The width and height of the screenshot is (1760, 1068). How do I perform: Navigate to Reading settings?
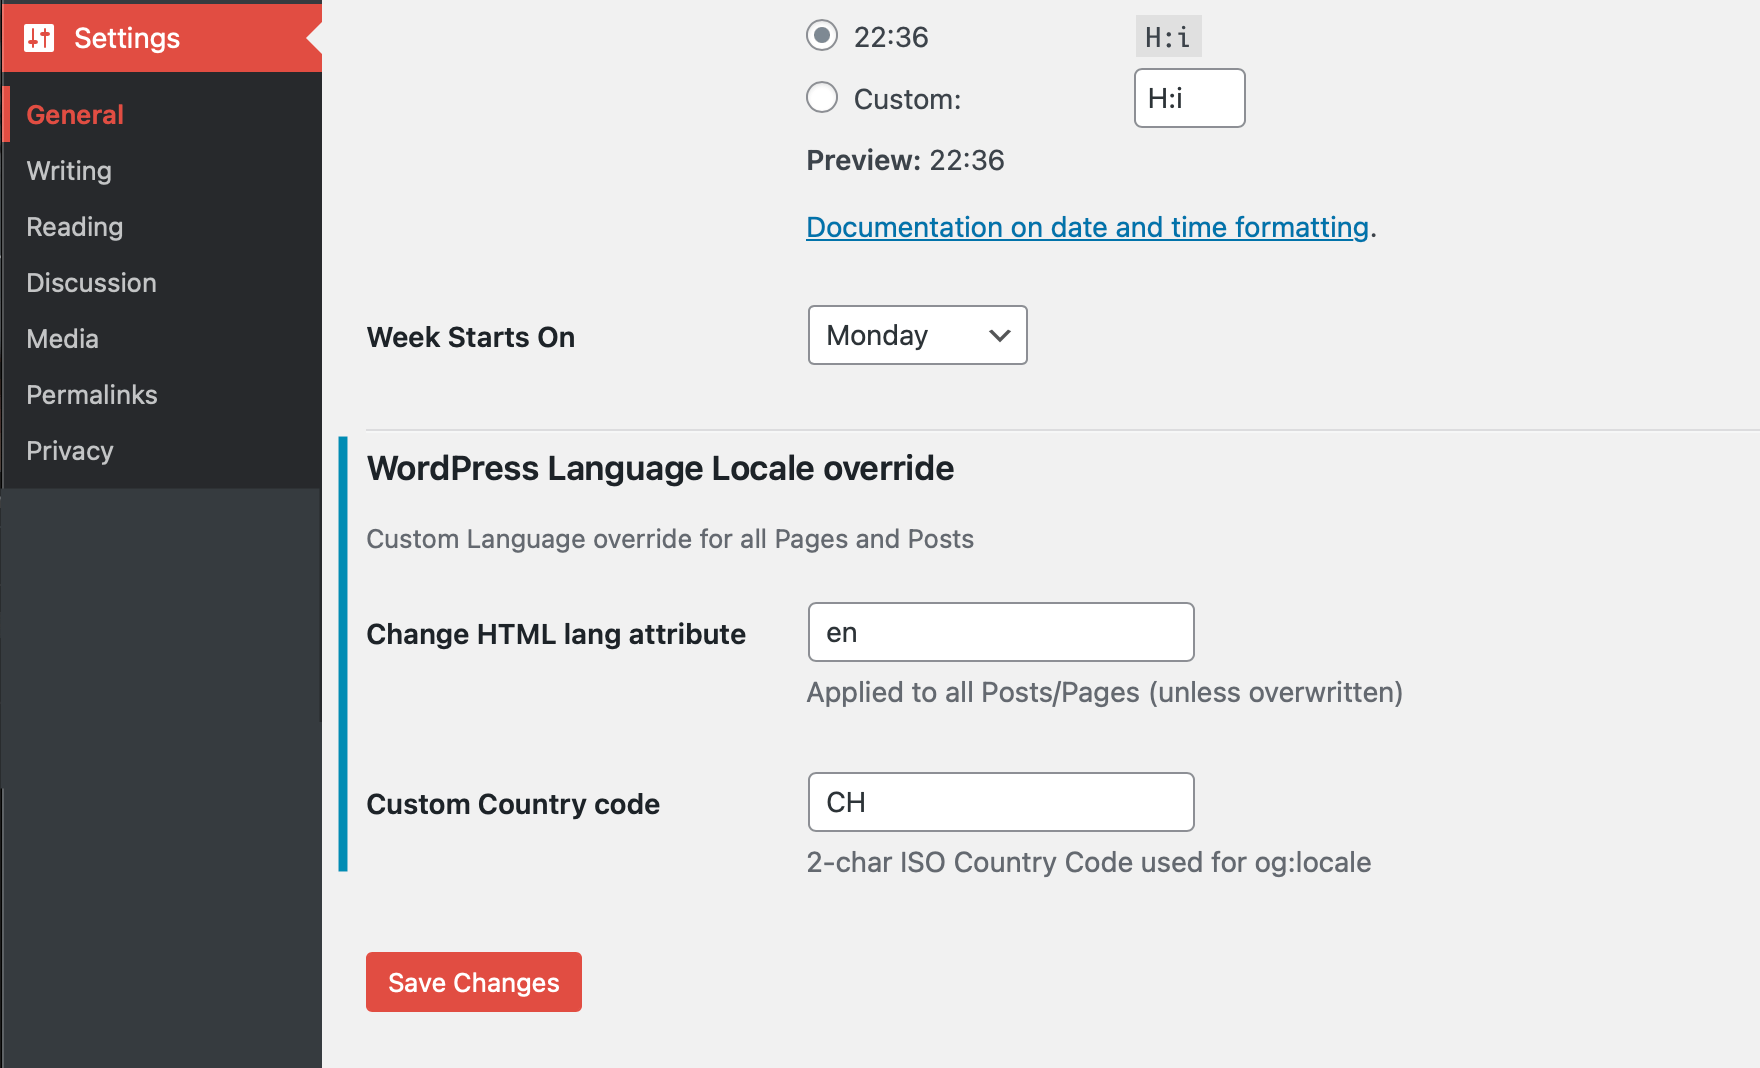coord(75,227)
